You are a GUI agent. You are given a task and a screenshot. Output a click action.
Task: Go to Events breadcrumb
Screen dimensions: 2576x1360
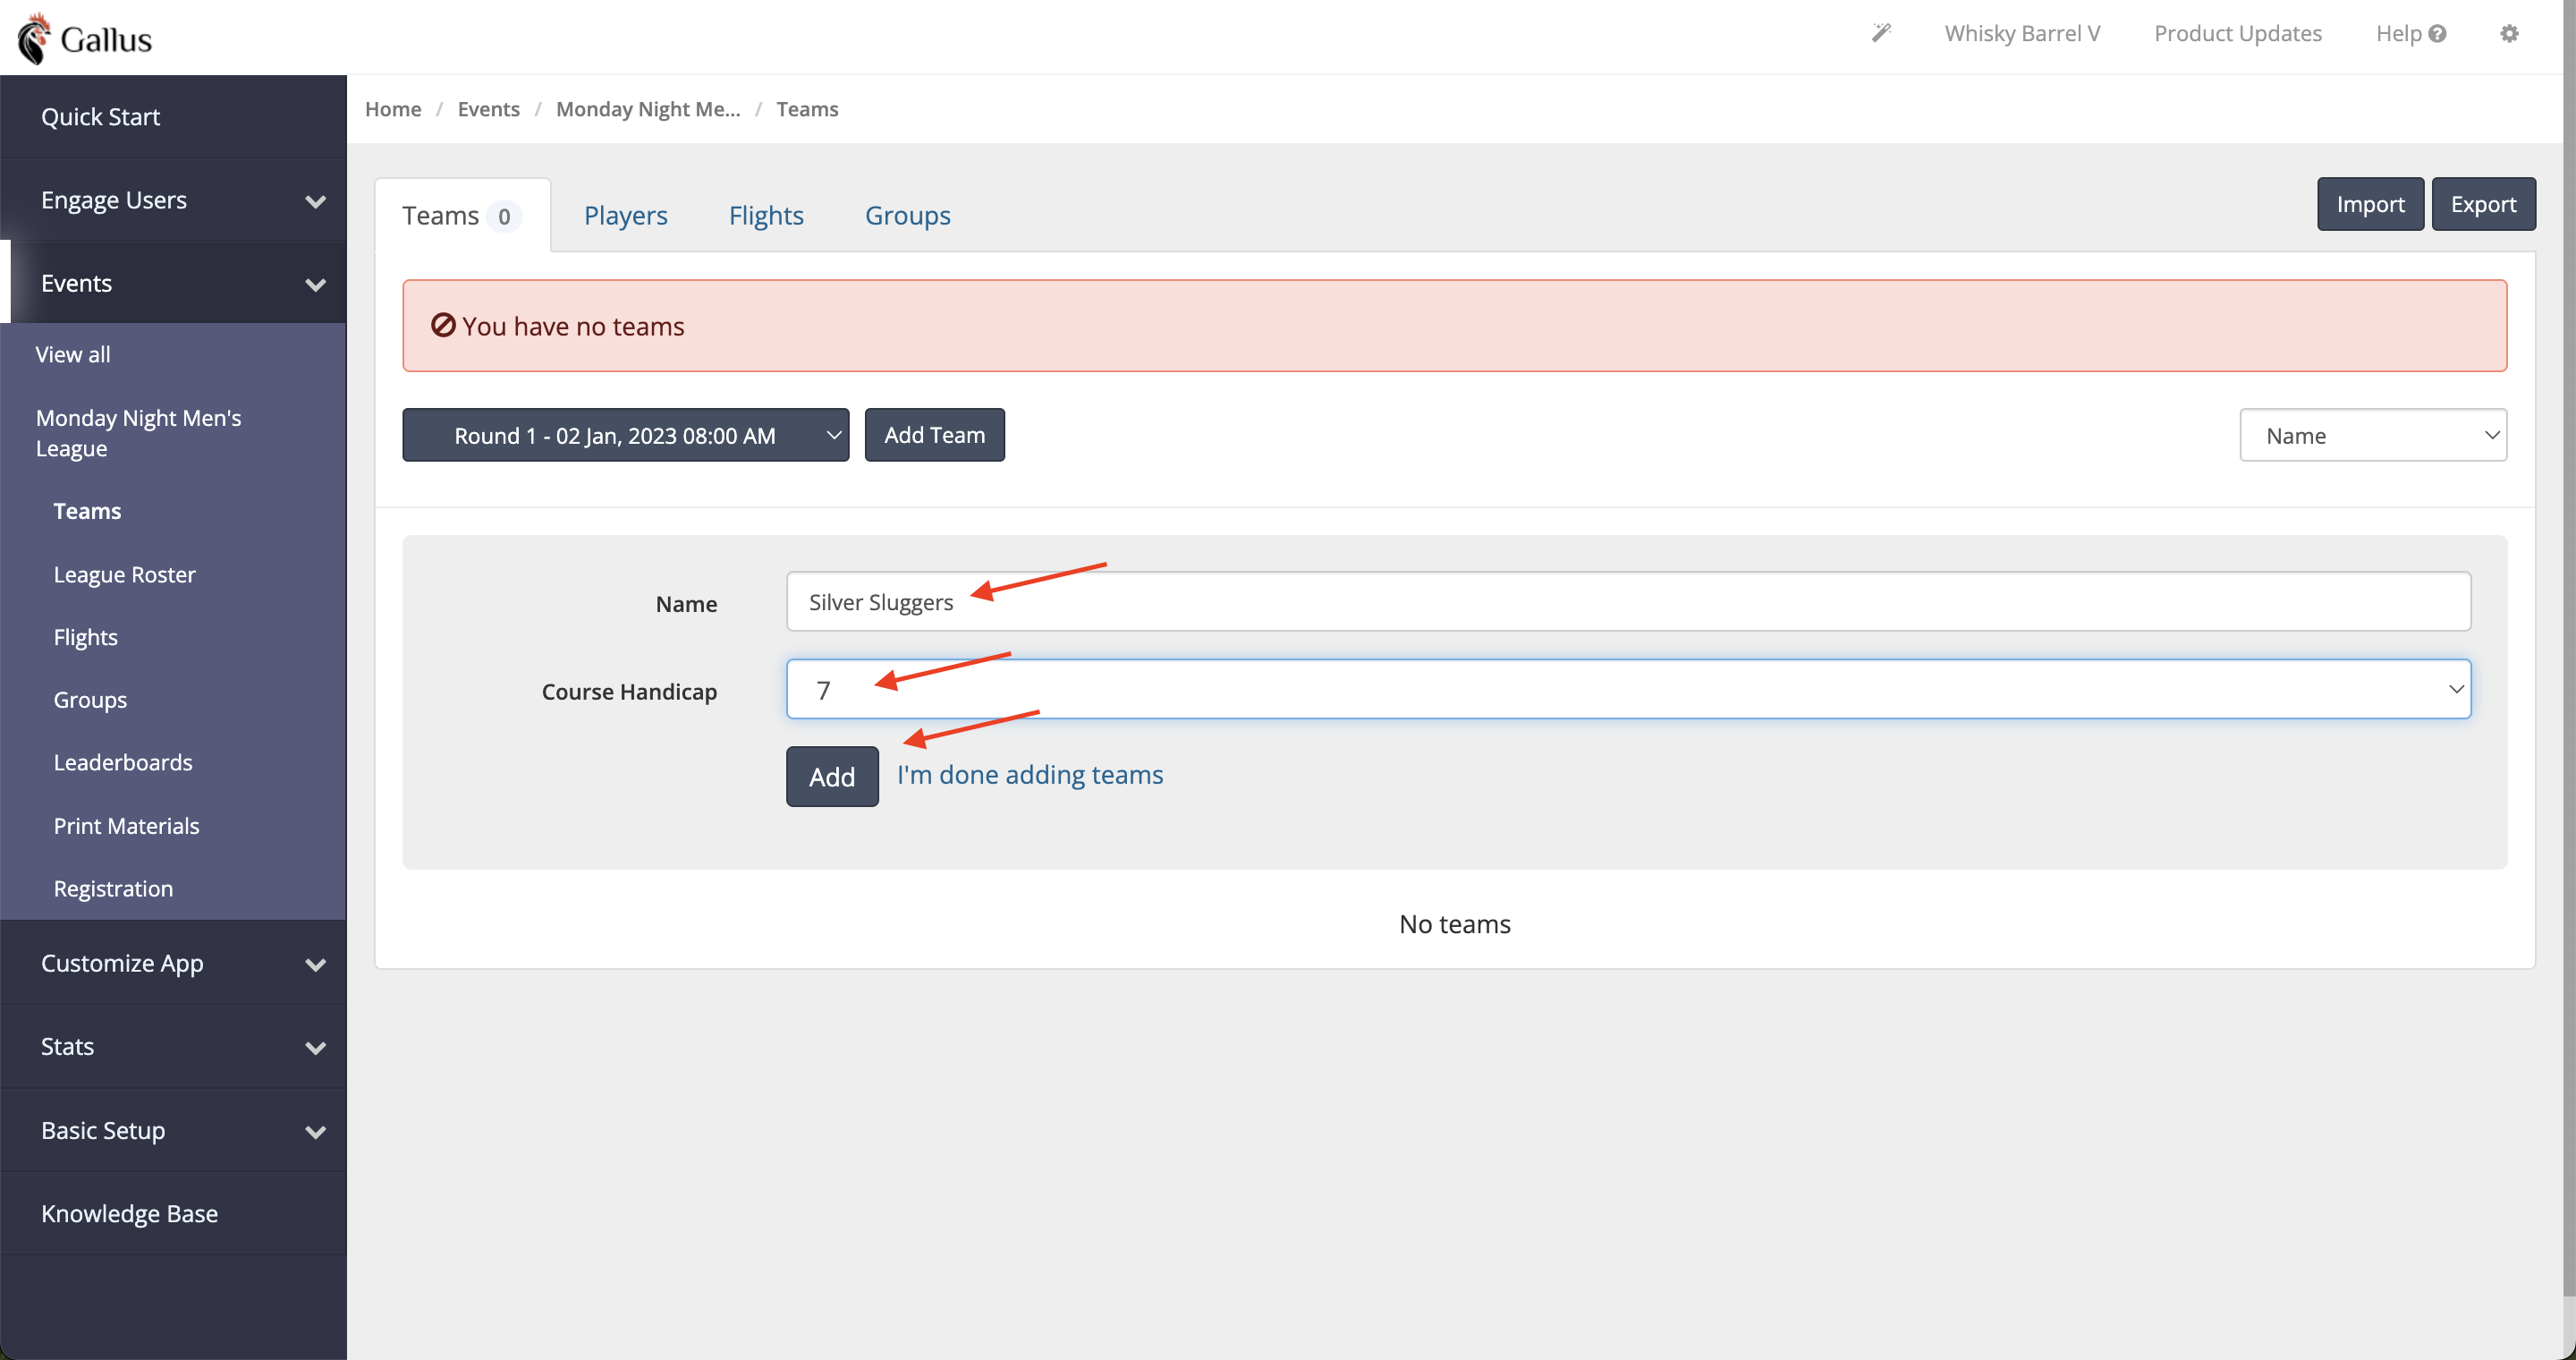[488, 109]
